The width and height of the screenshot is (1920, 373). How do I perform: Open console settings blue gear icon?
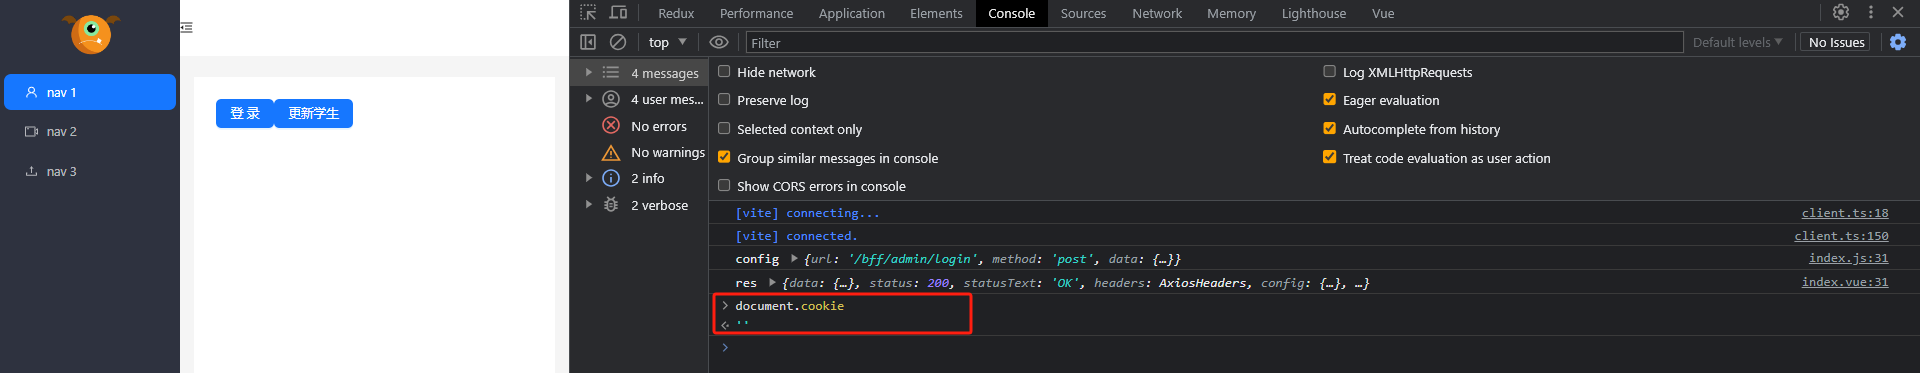pyautogui.click(x=1898, y=42)
